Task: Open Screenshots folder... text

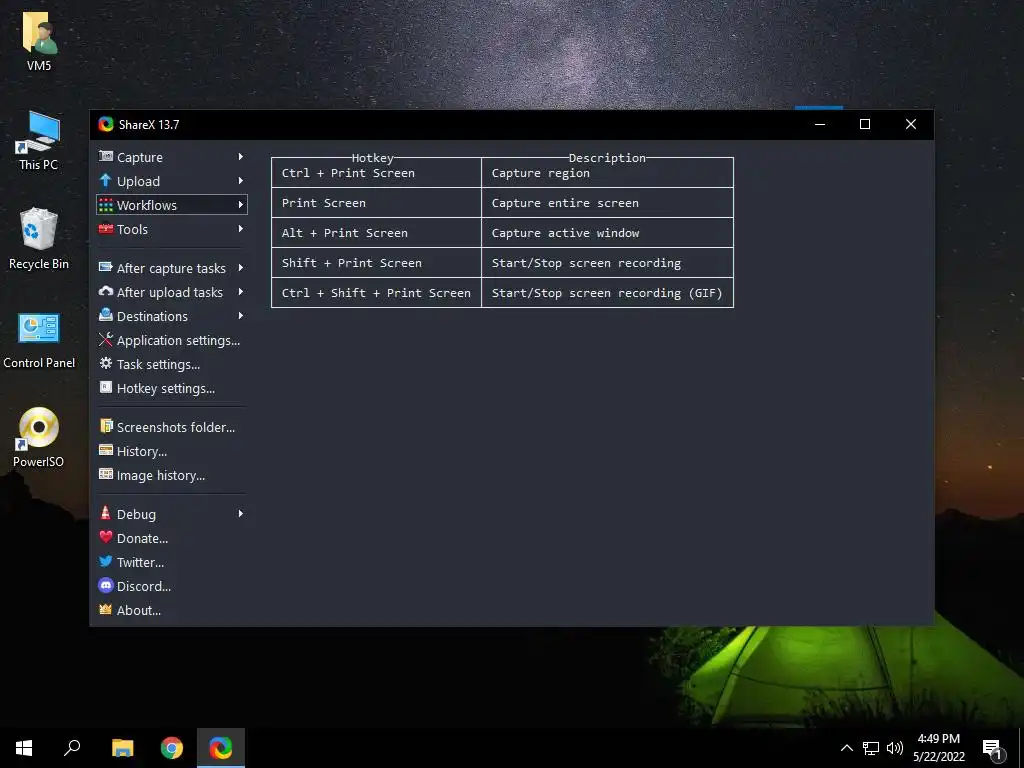Action: point(176,428)
